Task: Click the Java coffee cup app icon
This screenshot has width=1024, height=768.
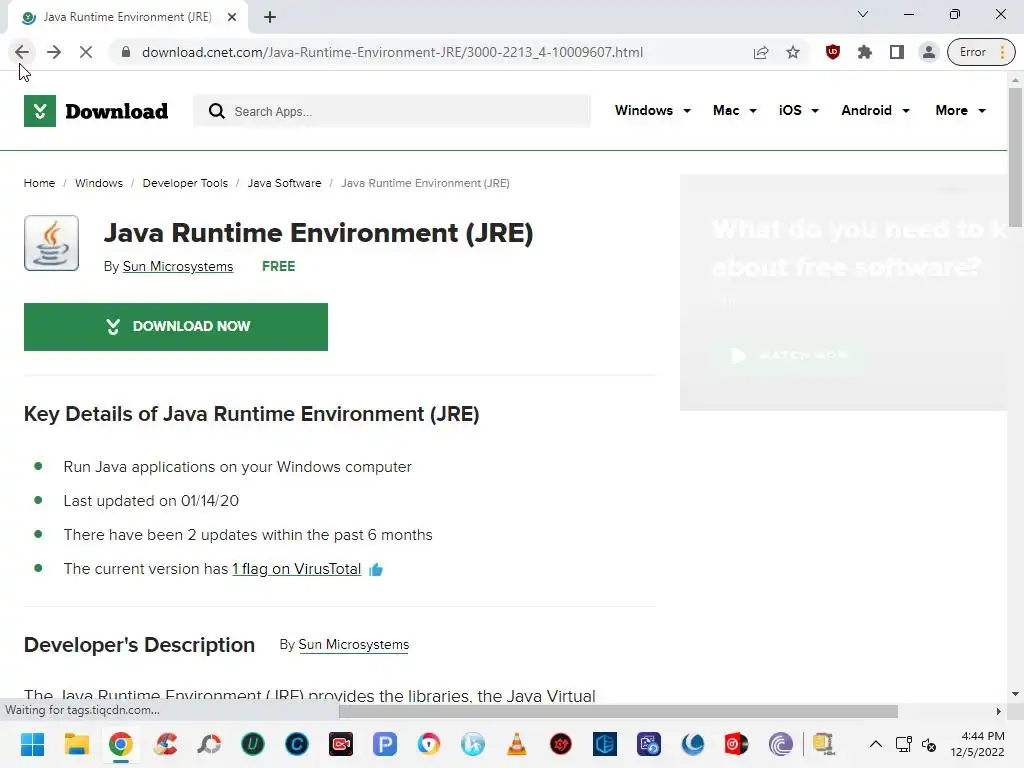Action: point(52,243)
